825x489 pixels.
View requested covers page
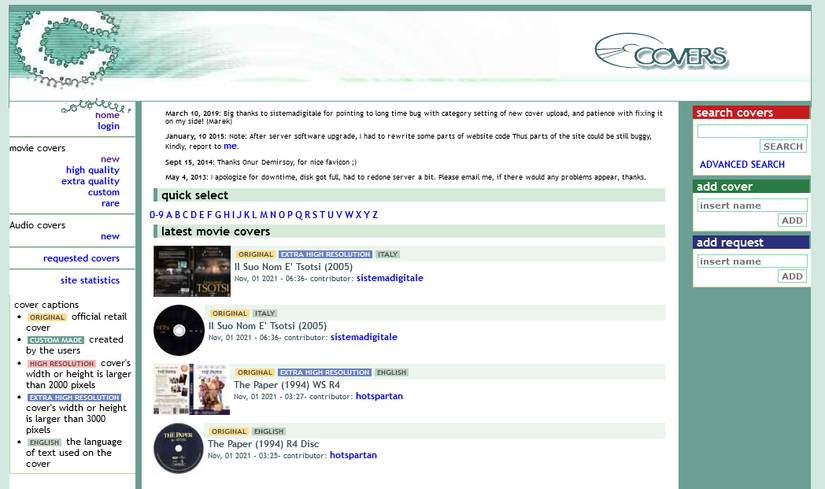coord(82,258)
